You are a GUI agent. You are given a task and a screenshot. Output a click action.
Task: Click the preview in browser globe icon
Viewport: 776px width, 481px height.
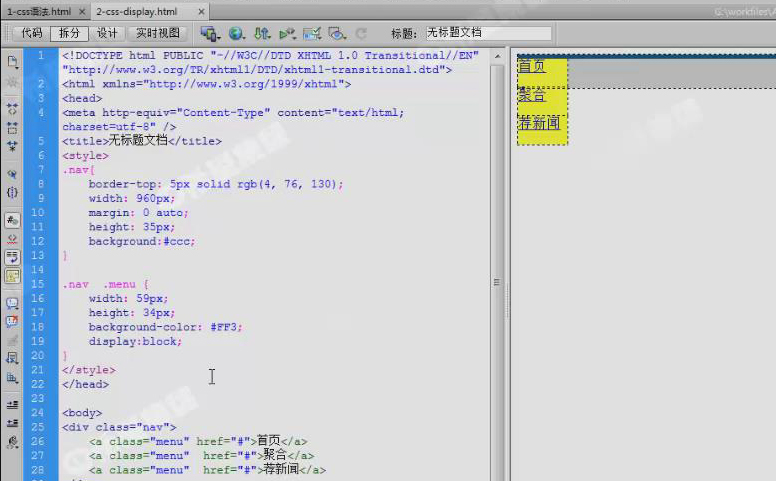(x=237, y=33)
